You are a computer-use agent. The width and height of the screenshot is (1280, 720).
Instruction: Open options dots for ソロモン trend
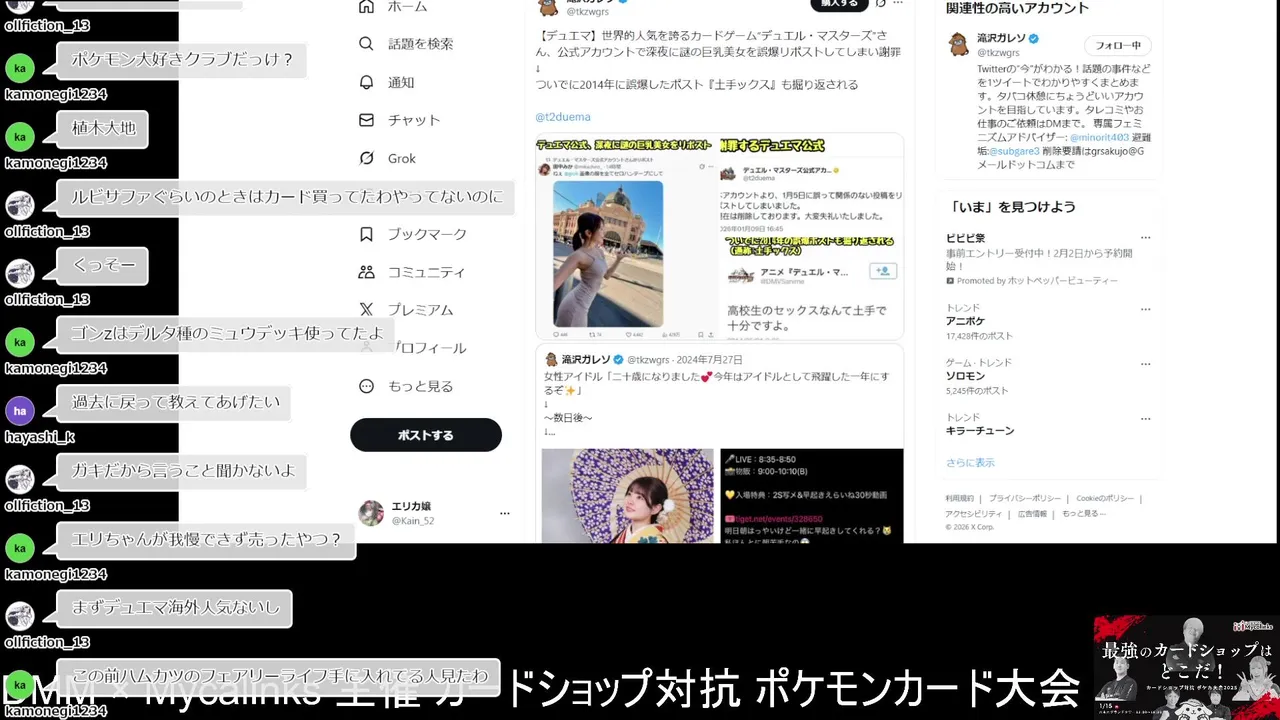click(1145, 363)
